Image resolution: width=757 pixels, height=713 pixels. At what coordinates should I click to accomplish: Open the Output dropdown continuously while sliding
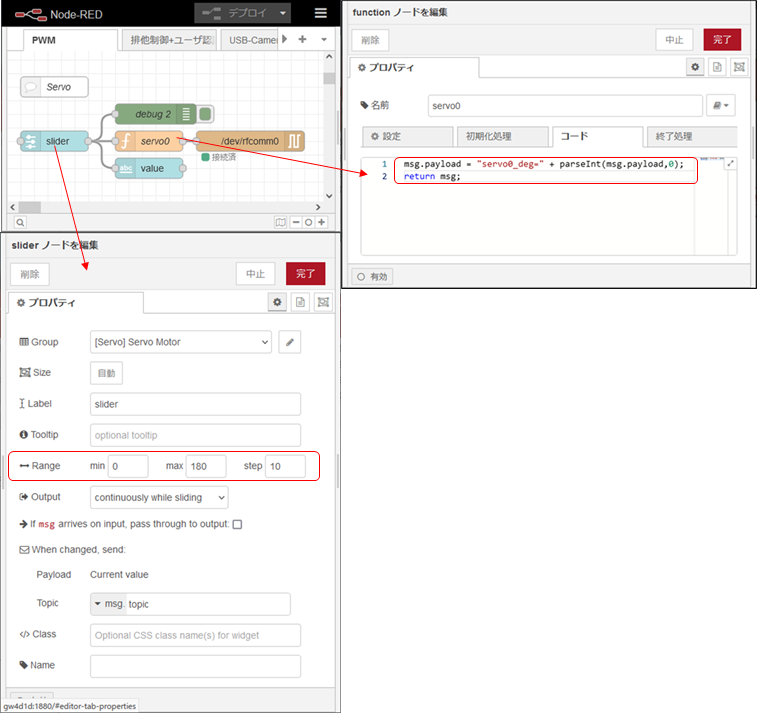(158, 497)
